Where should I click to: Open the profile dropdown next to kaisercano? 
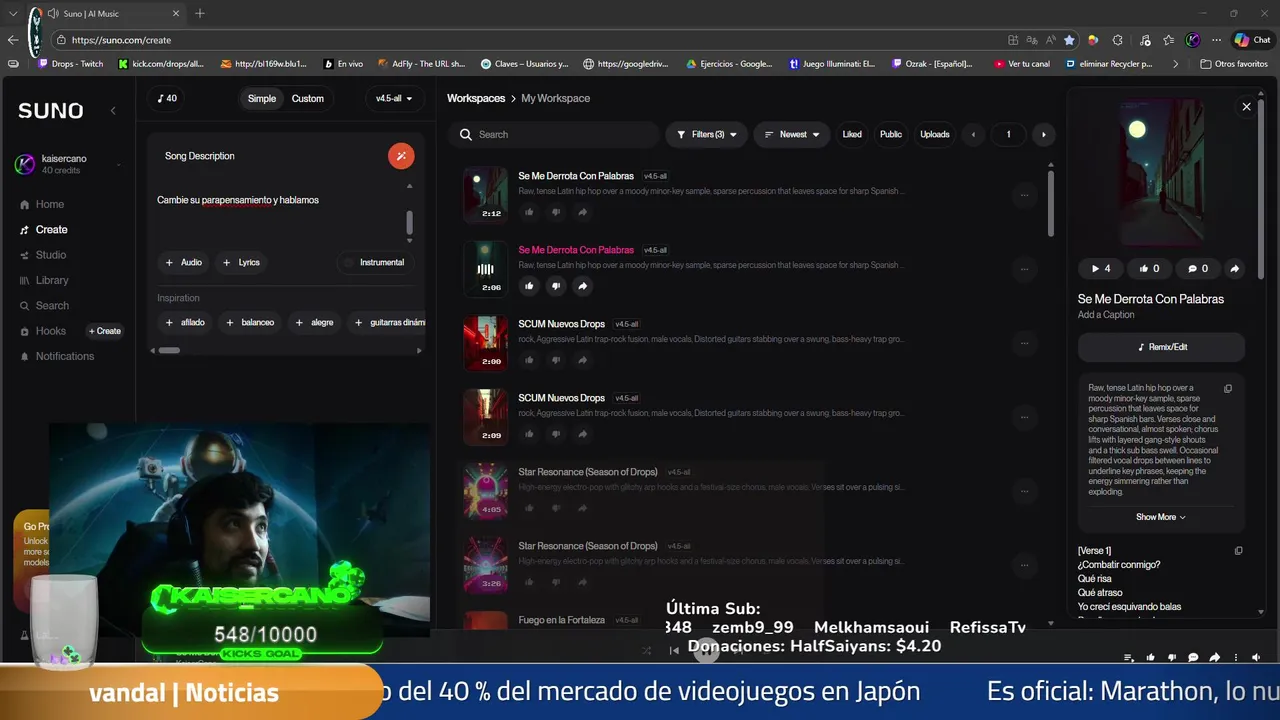pyautogui.click(x=119, y=165)
